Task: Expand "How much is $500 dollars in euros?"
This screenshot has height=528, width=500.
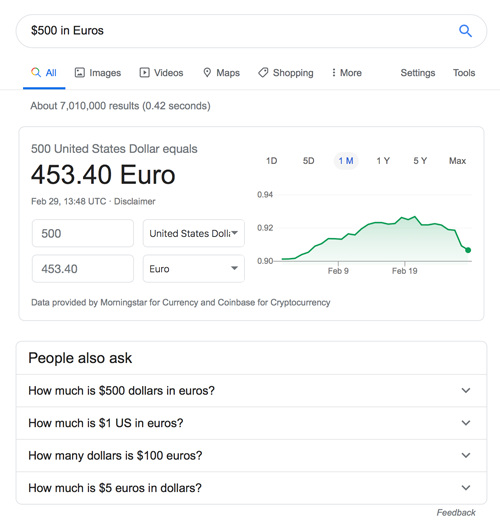Action: pyautogui.click(x=251, y=391)
